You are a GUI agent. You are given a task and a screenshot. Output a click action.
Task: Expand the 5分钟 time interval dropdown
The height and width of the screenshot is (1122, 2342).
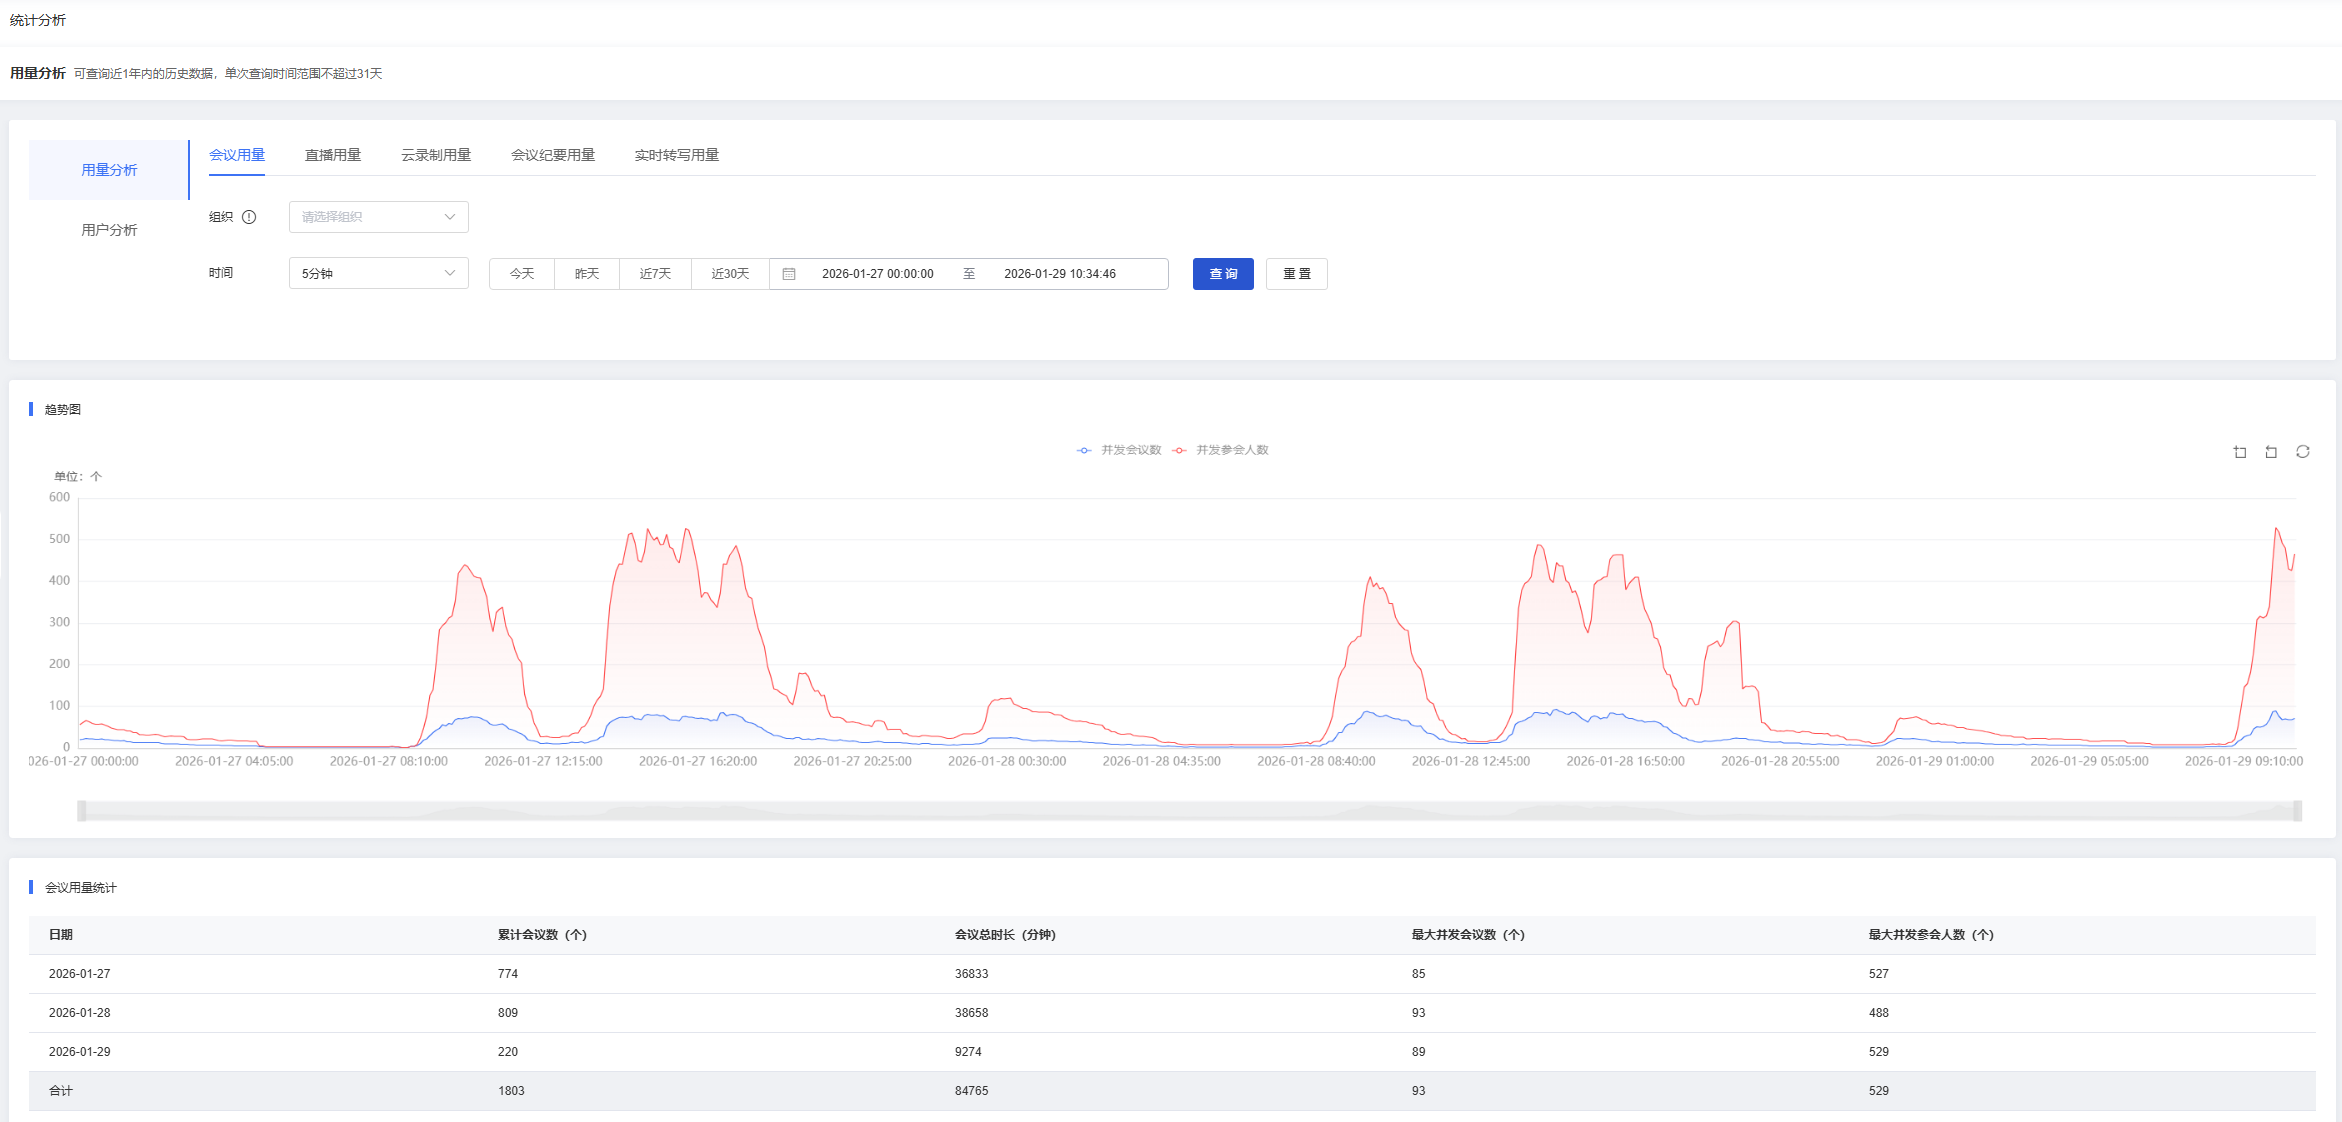(378, 274)
